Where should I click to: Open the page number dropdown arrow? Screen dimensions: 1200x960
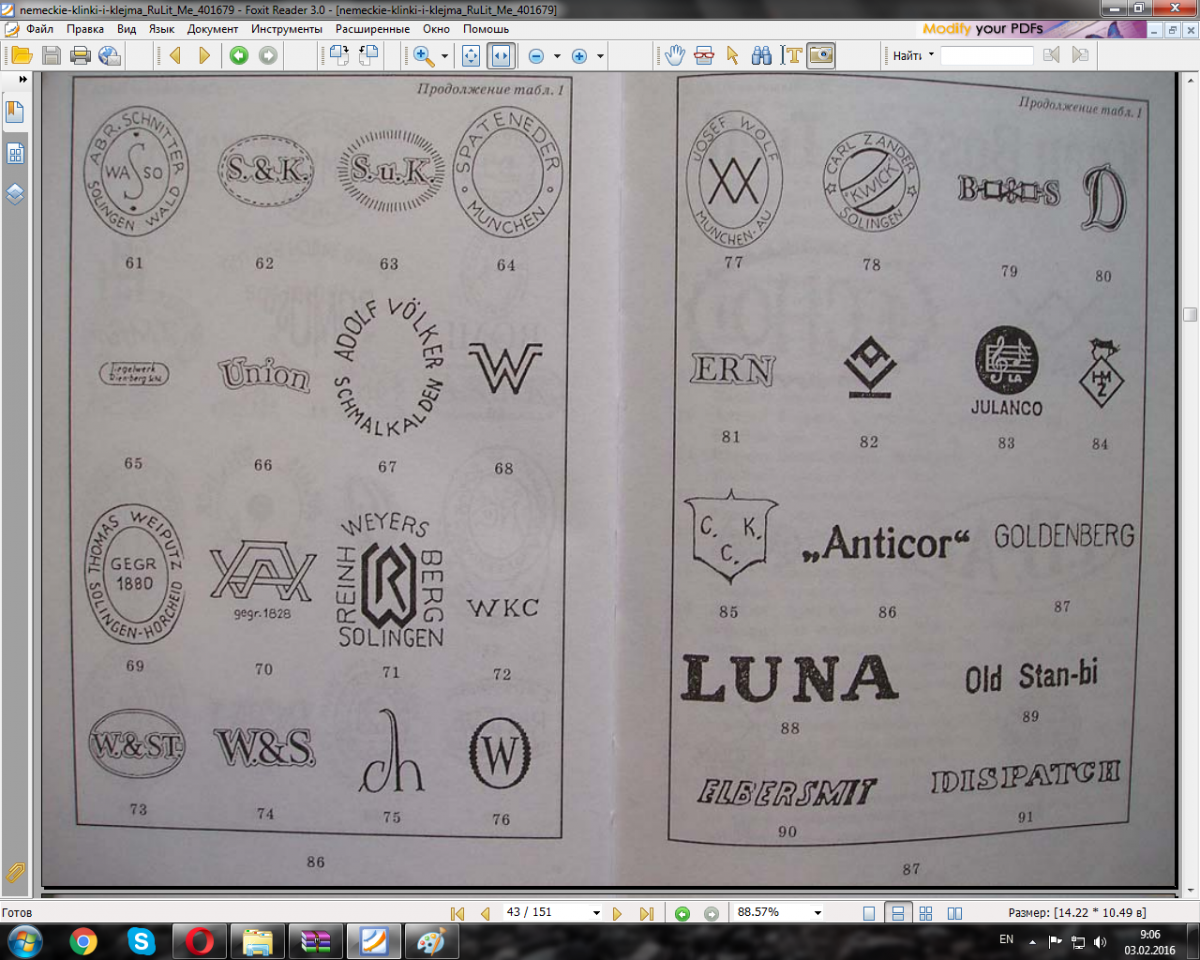[x=596, y=913]
